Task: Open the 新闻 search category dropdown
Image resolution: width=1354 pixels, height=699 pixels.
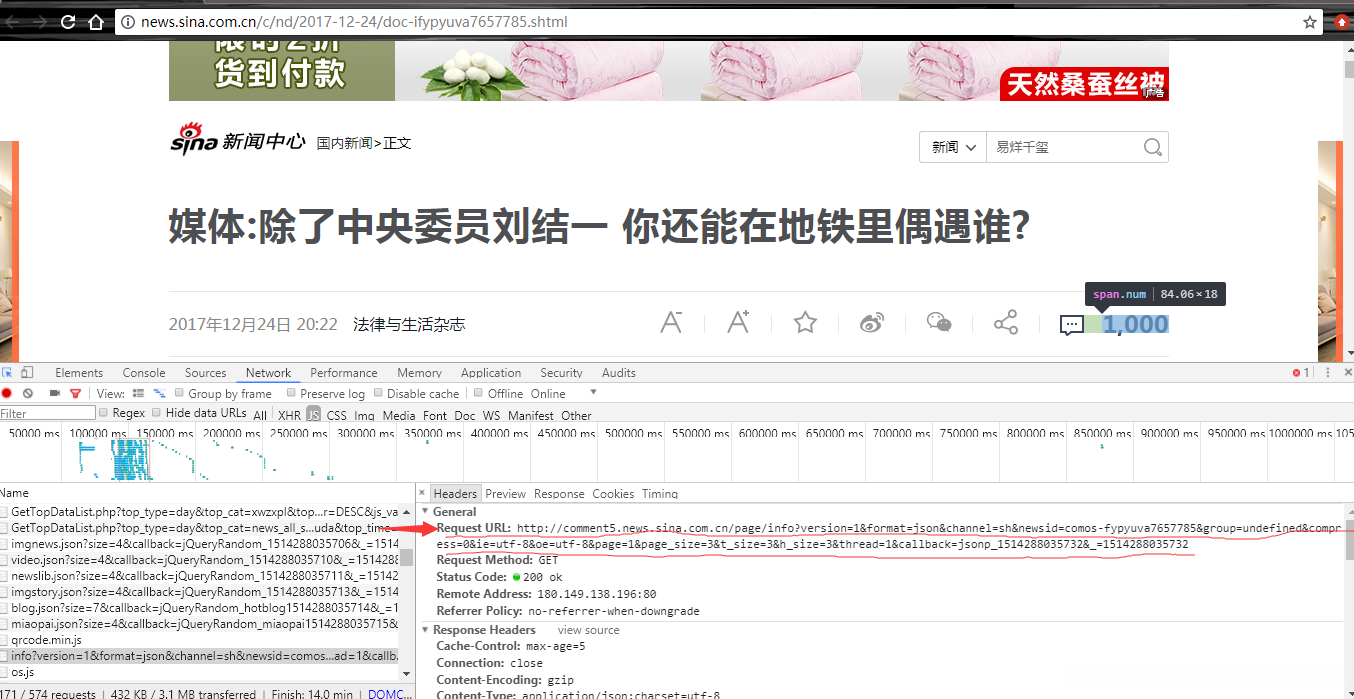Action: point(953,147)
